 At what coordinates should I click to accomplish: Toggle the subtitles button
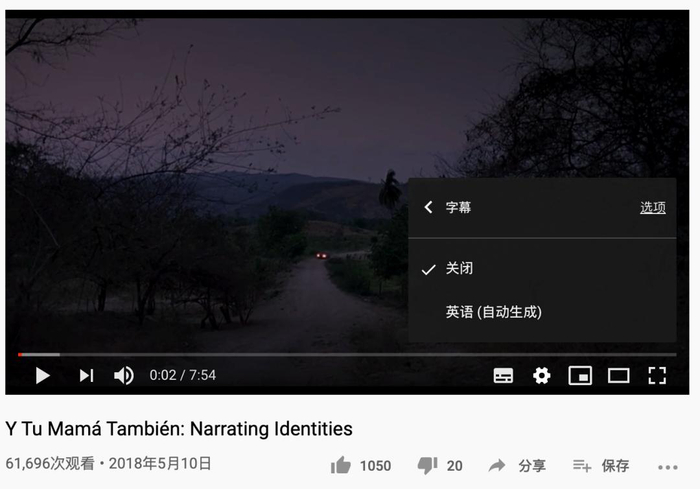[x=503, y=376]
